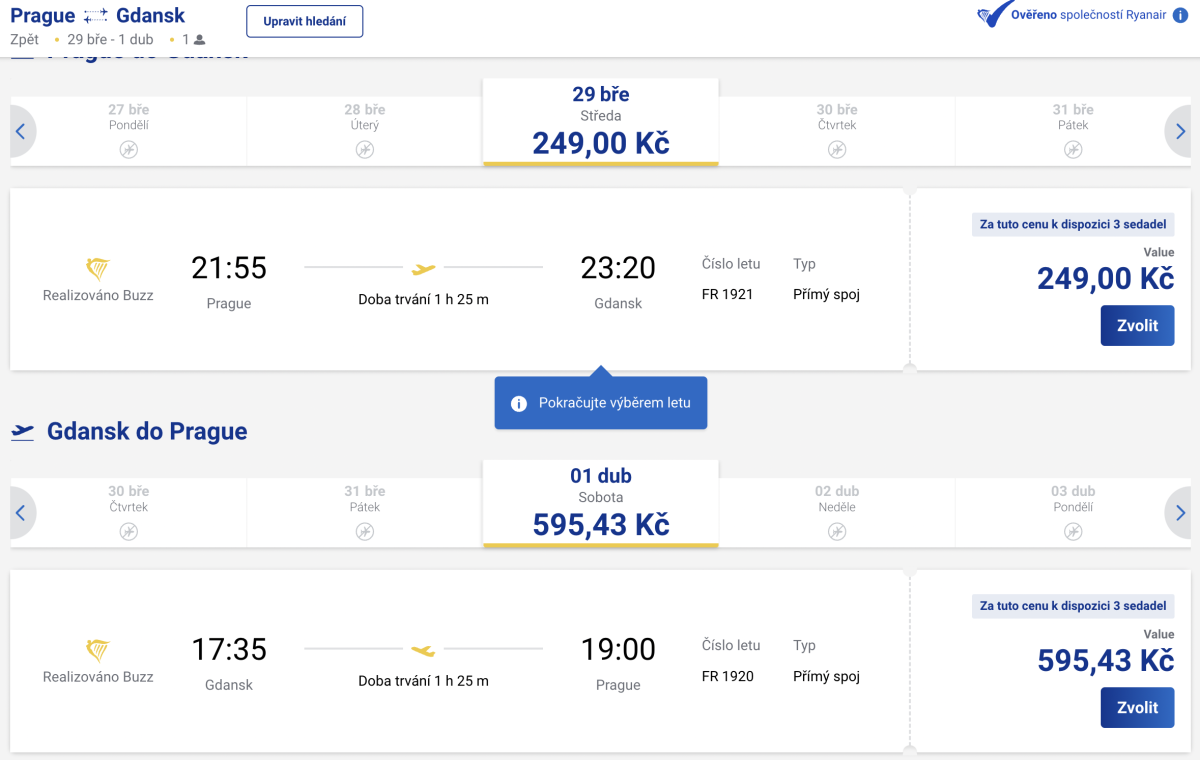Image resolution: width=1200 pixels, height=760 pixels.
Task: Show later return dates with right arrow
Action: [x=1180, y=513]
